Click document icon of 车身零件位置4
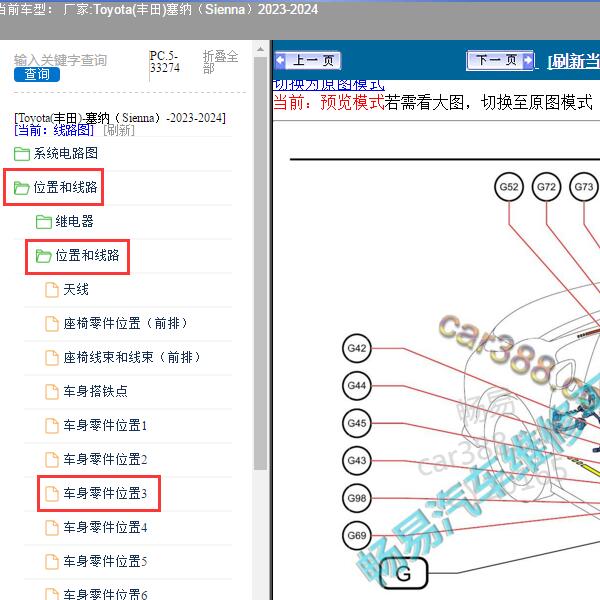 52,528
